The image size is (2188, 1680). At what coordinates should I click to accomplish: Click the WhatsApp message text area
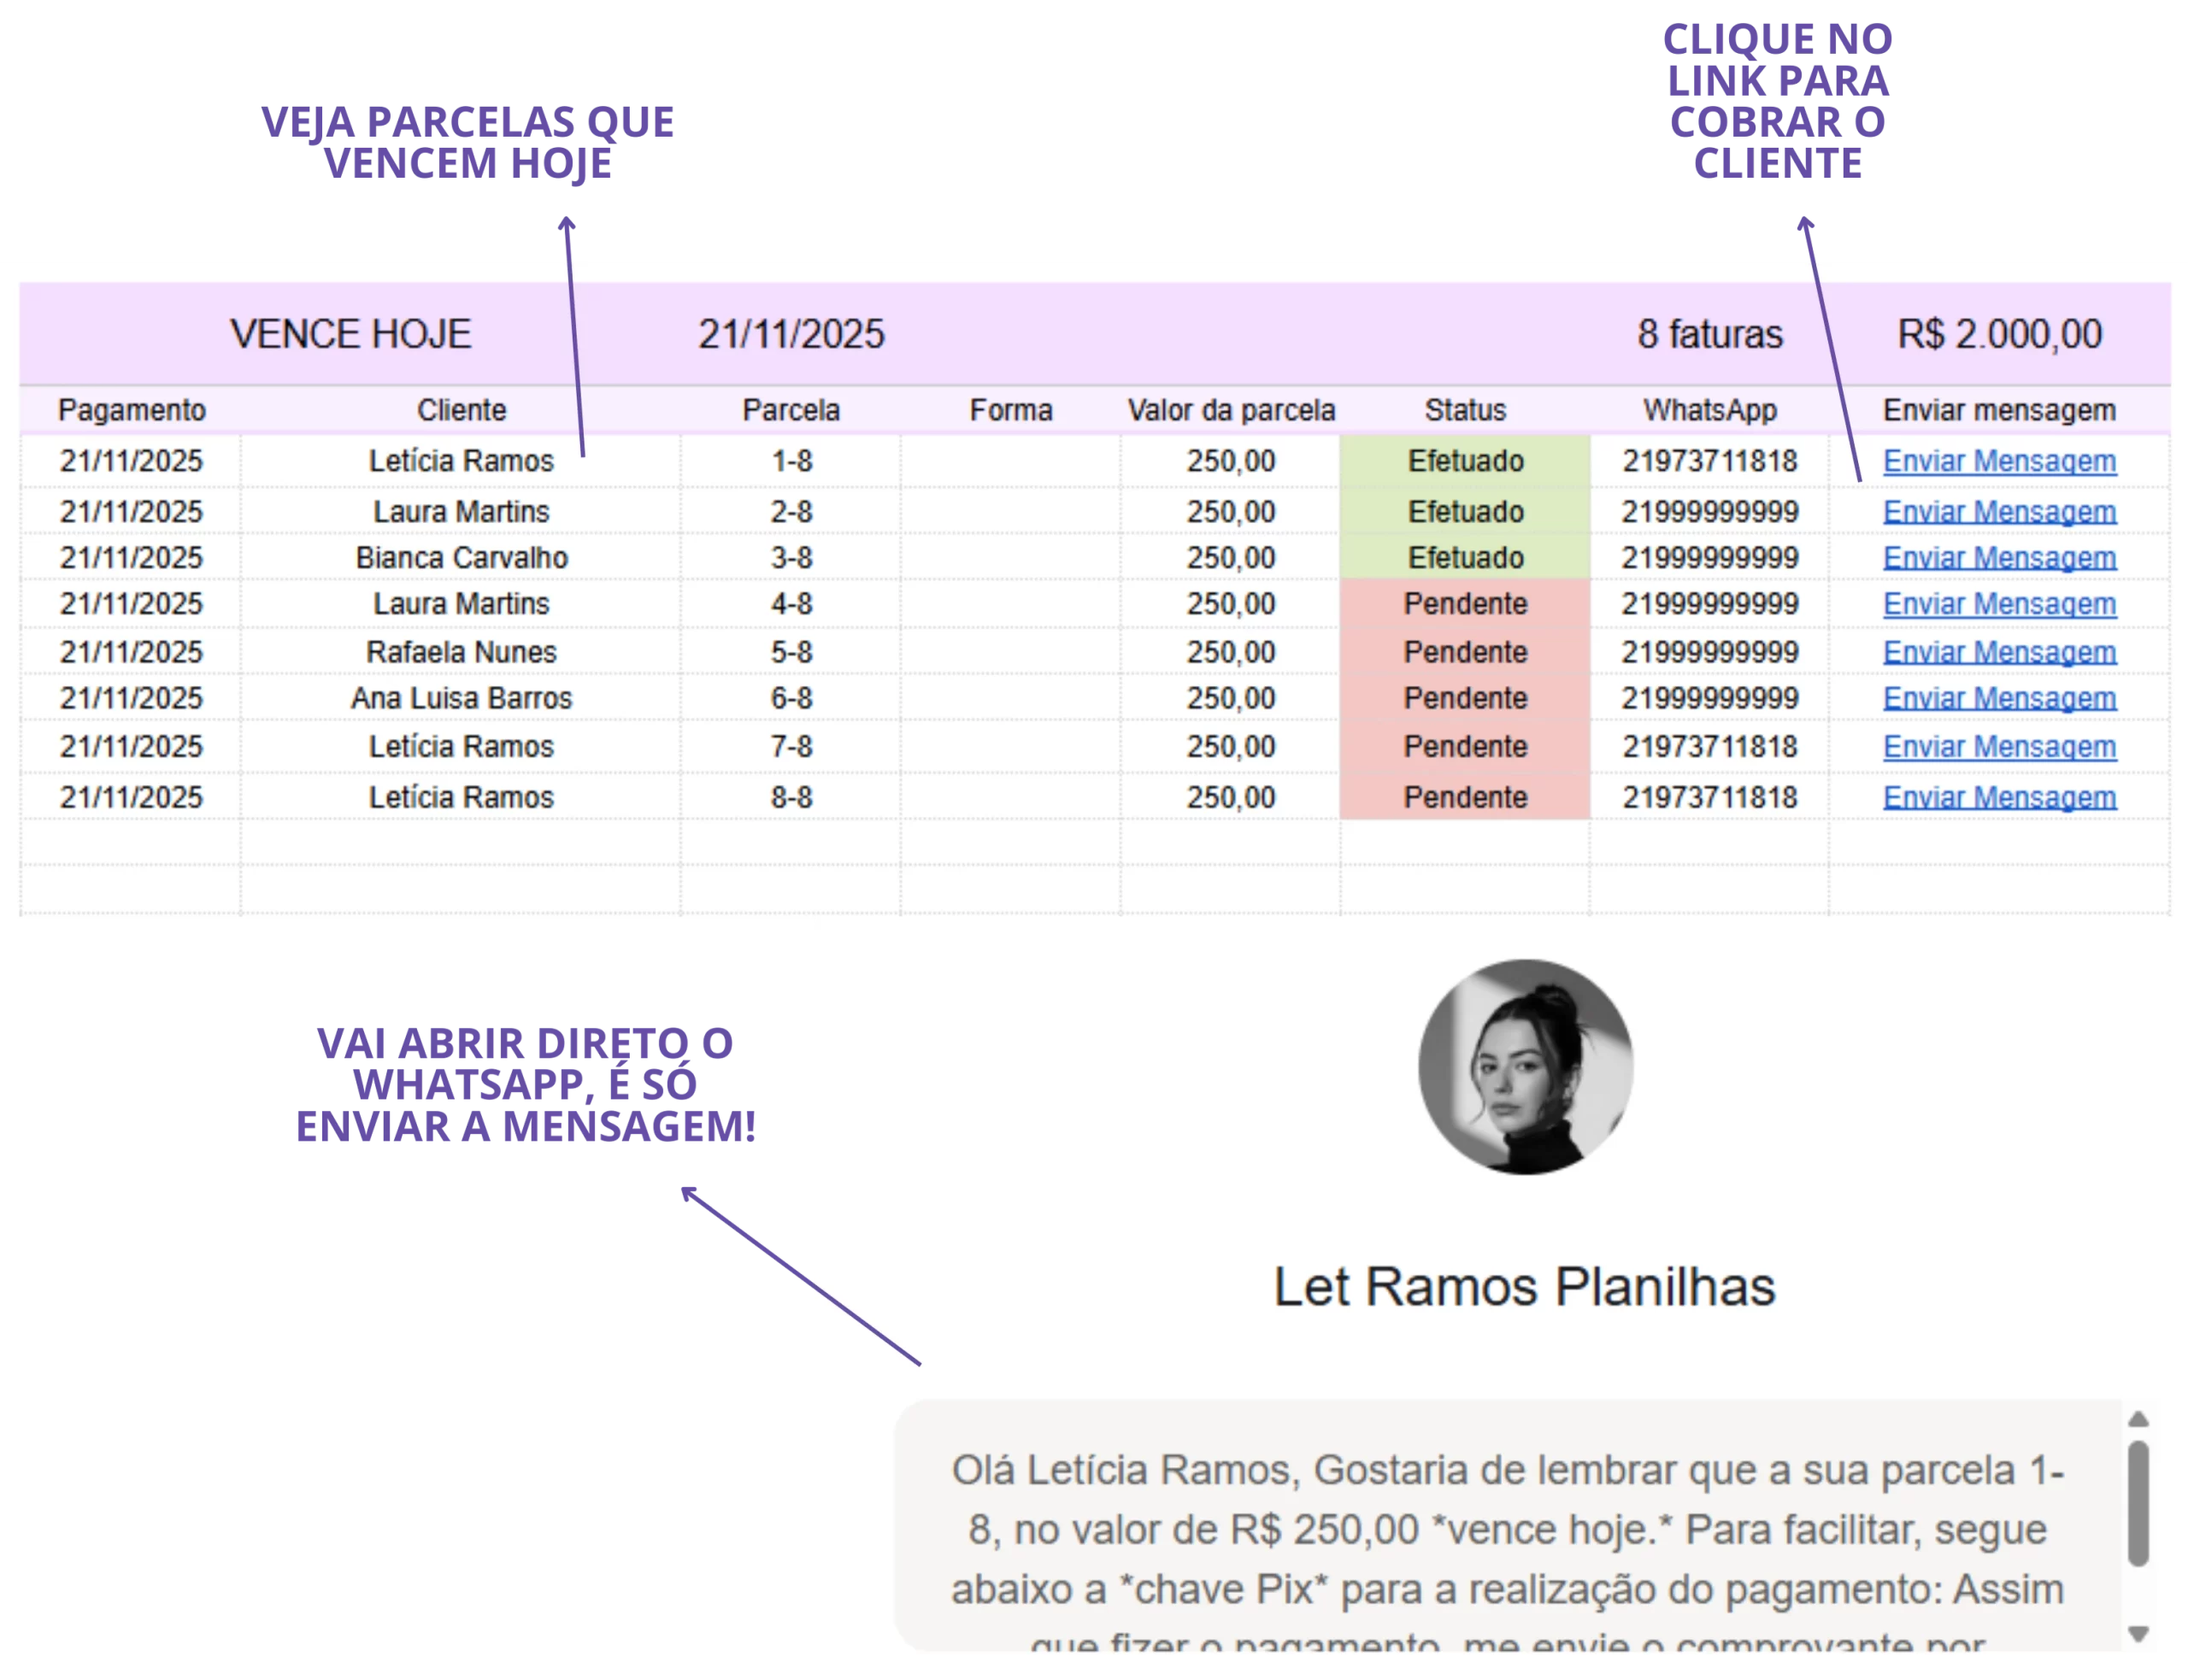(x=1507, y=1525)
